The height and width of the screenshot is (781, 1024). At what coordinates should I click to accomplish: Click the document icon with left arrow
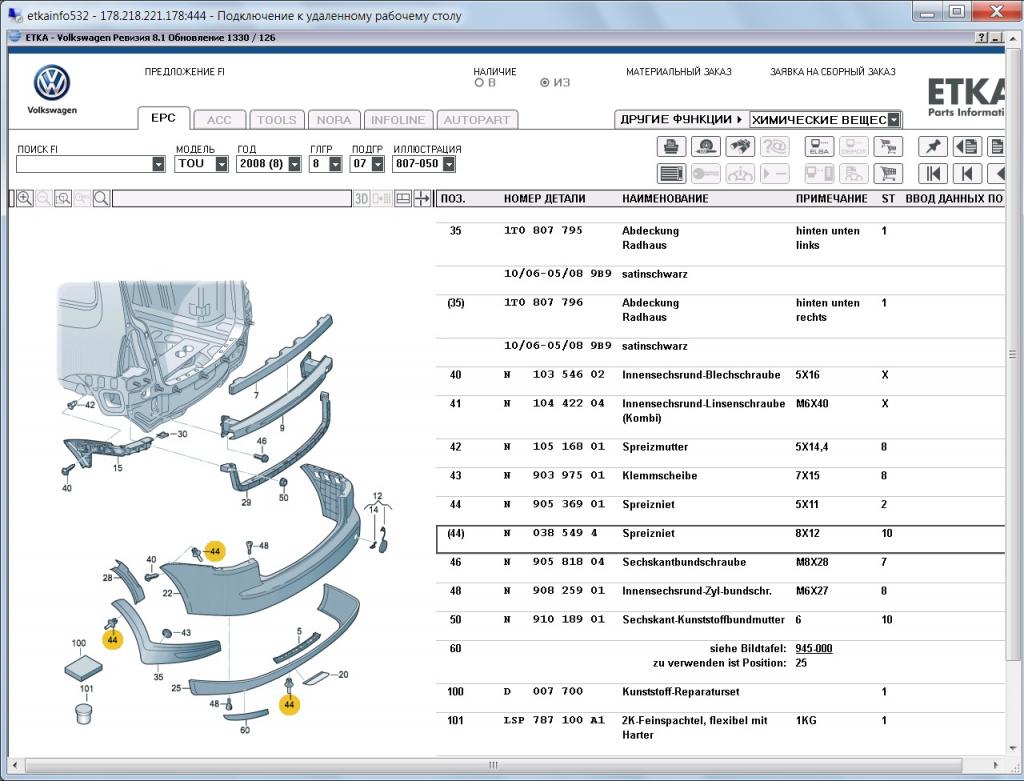point(967,146)
